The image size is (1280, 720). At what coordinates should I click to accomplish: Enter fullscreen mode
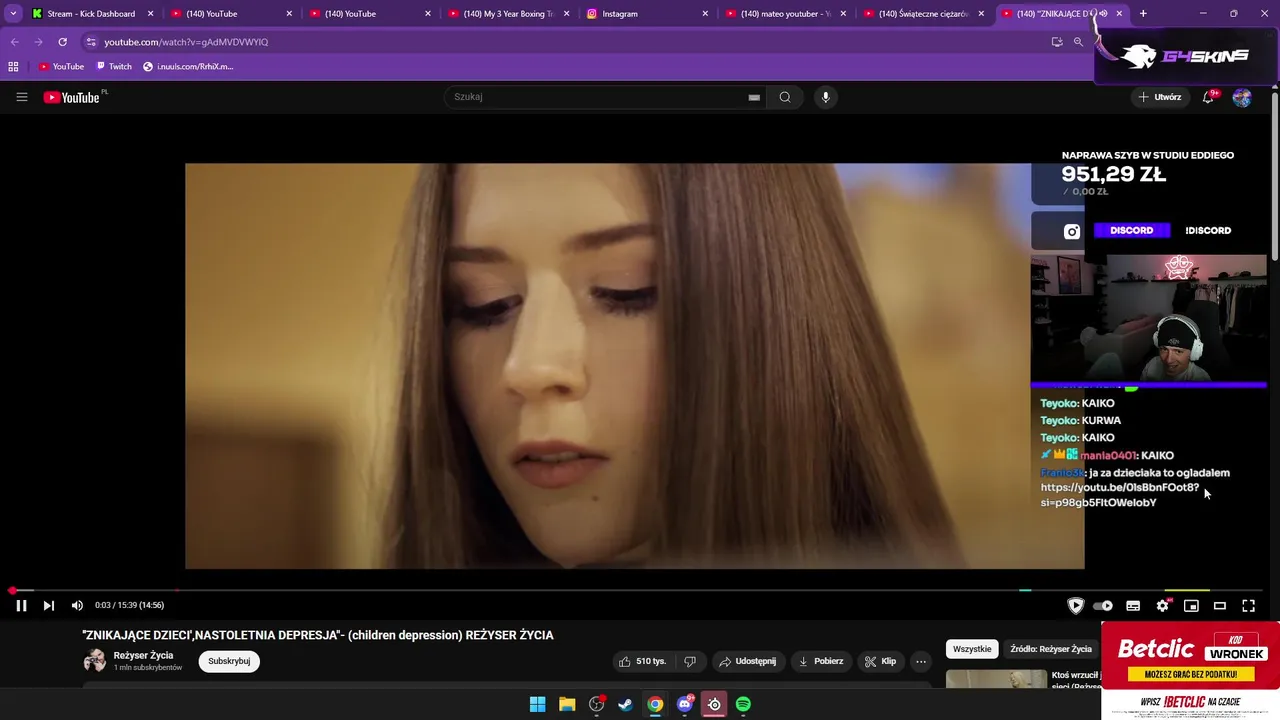coord(1248,605)
